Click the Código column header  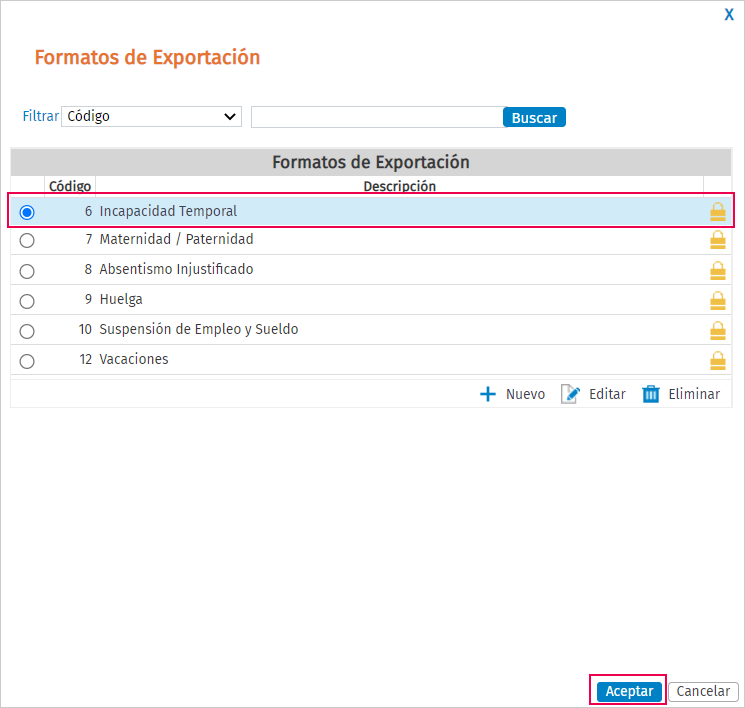[x=70, y=186]
